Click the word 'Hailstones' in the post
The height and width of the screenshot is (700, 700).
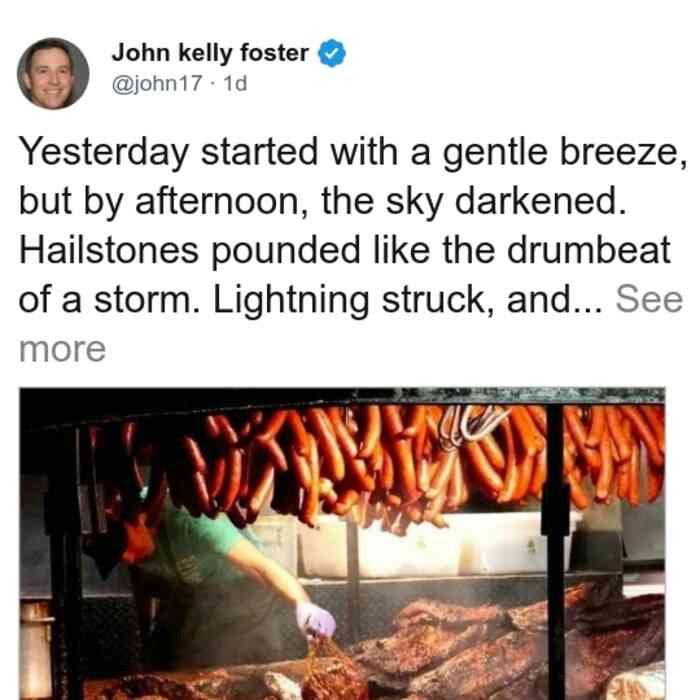pyautogui.click(x=108, y=250)
